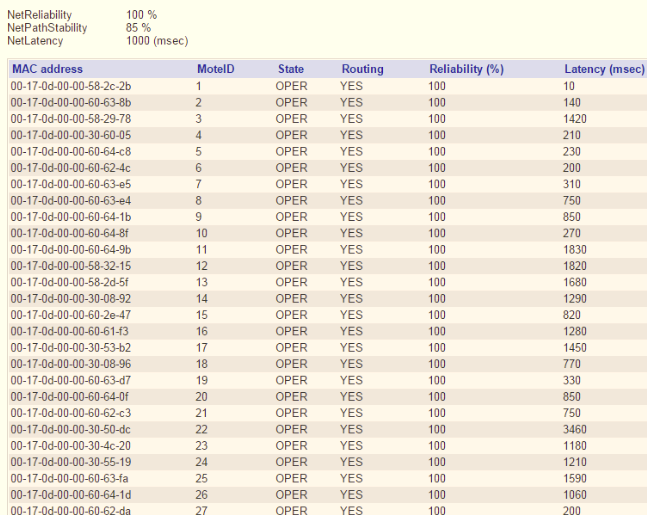The image size is (647, 515).
Task: Select the NetPathStability 85 % value
Action: coord(138,28)
